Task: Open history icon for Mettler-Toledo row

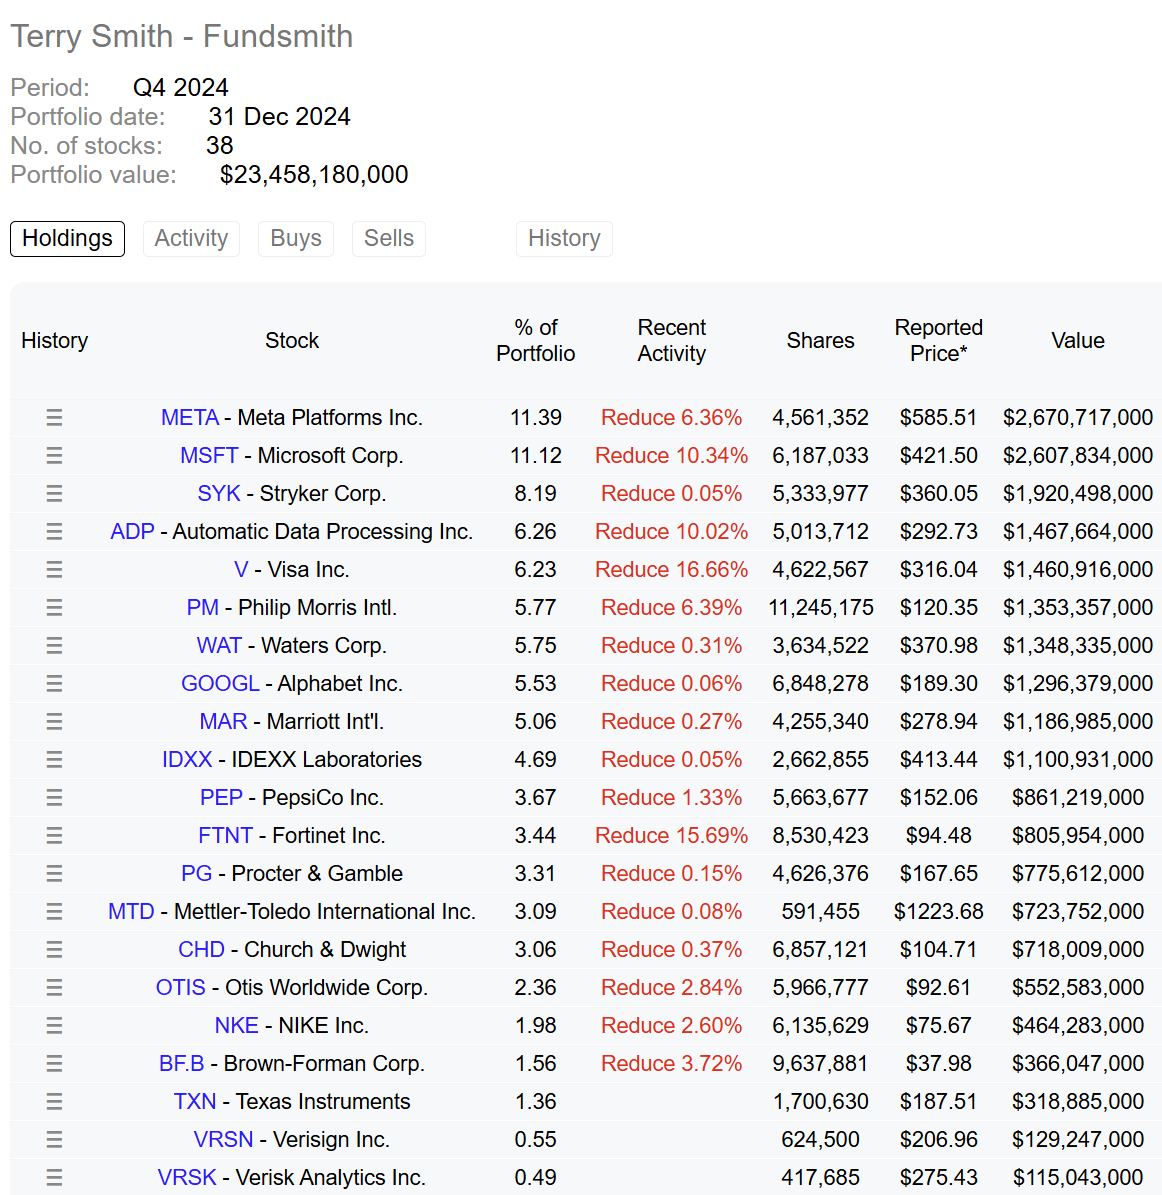Action: [x=54, y=911]
